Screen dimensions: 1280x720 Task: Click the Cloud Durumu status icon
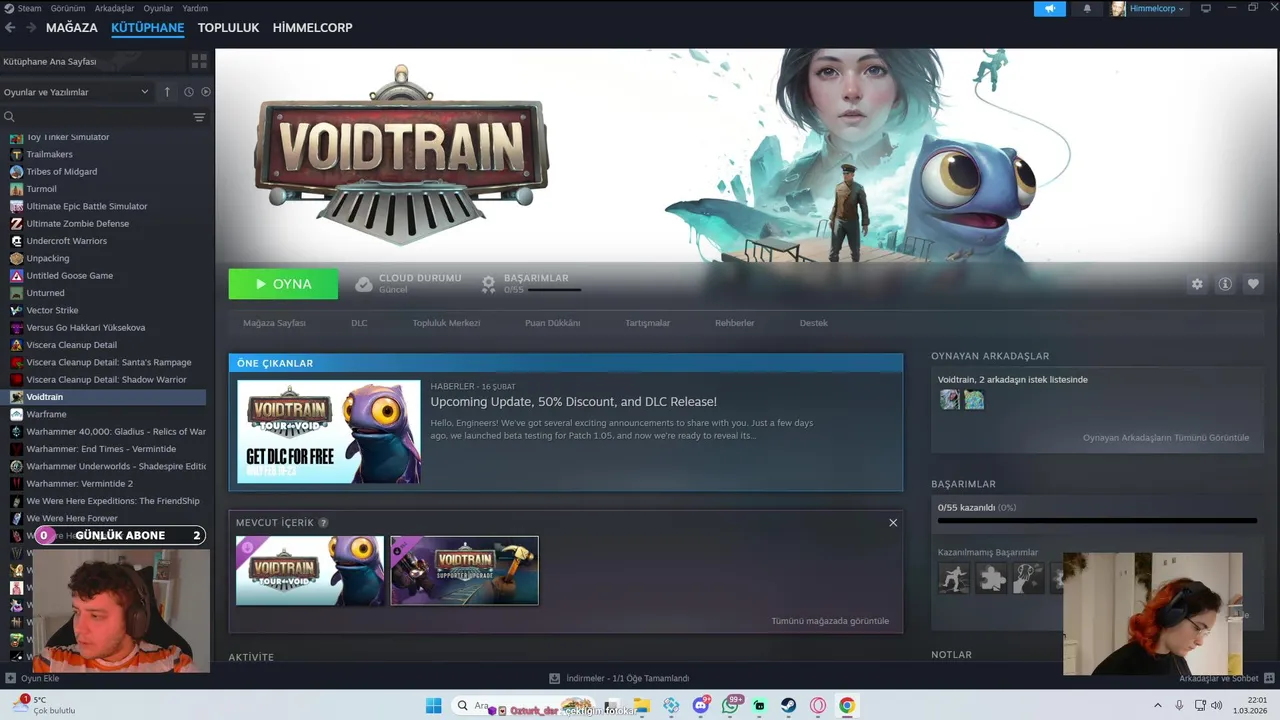pyautogui.click(x=364, y=284)
